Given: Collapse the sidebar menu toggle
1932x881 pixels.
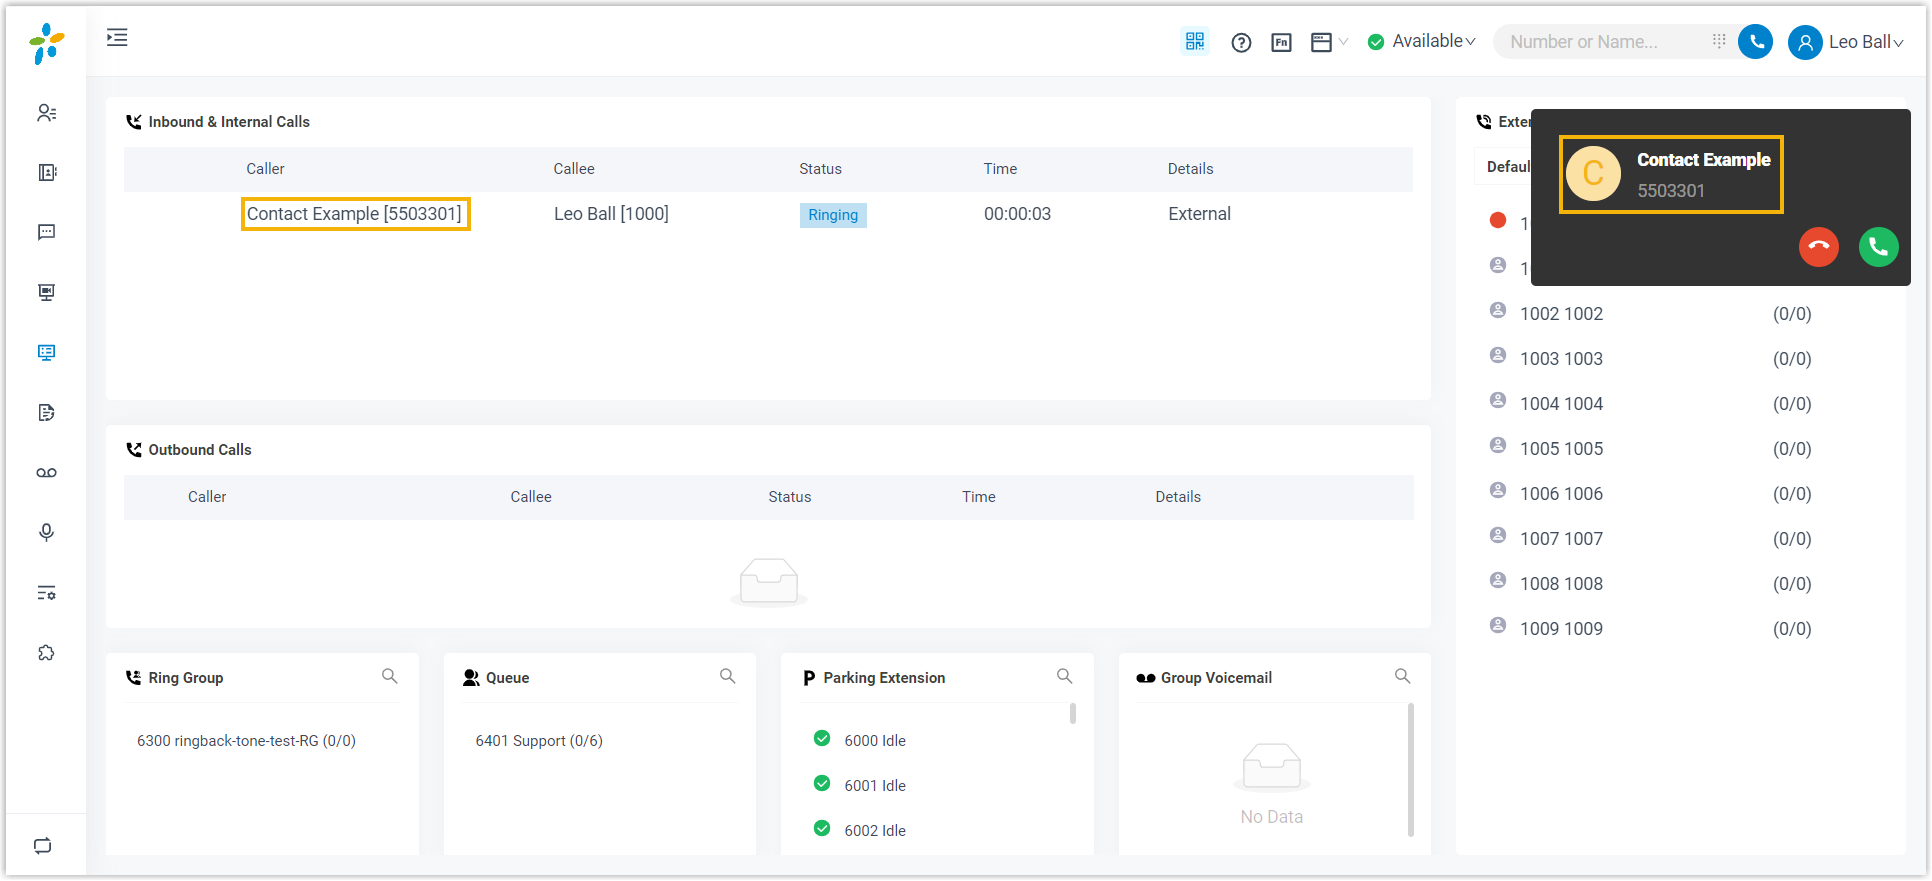Looking at the screenshot, I should tap(117, 38).
